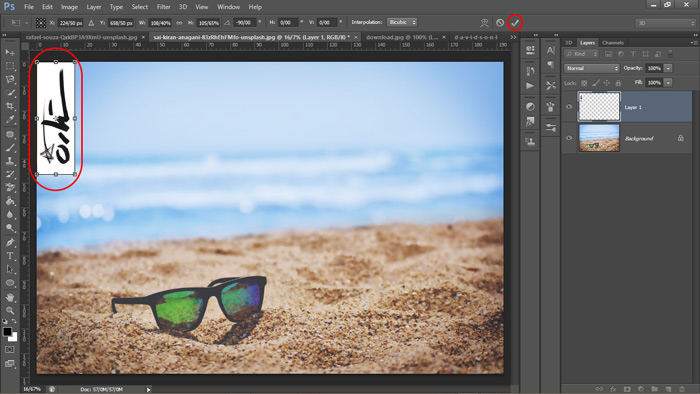The width and height of the screenshot is (700, 394).
Task: Hide the Background layer eye icon
Action: (569, 138)
